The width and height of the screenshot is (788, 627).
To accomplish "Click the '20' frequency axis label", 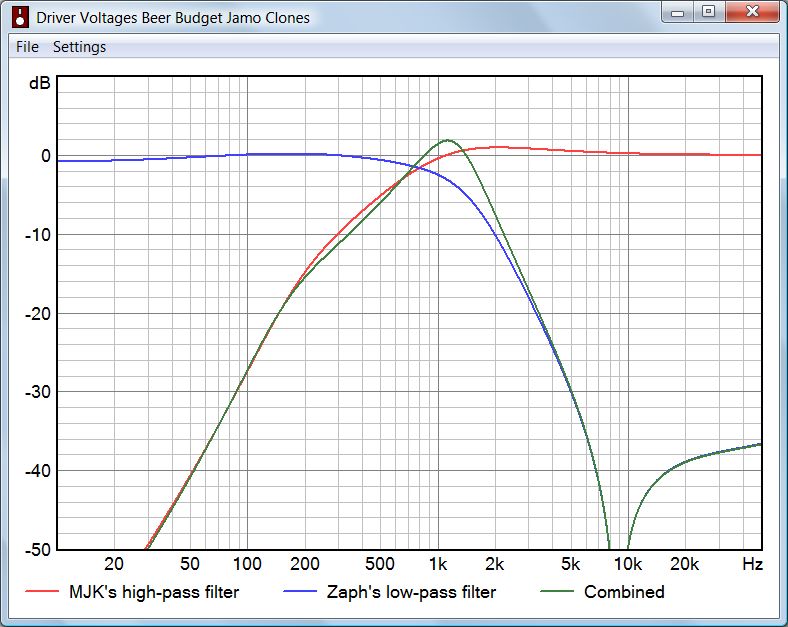I will [114, 564].
